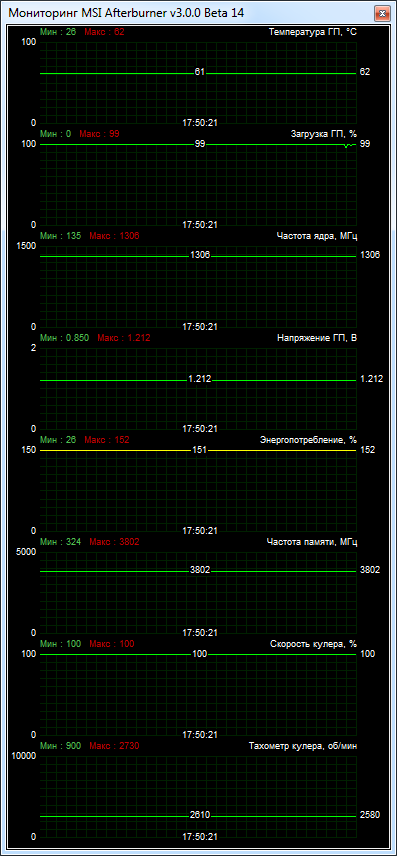Click the 17:50:21 timestamp under tachometer graph
397x856 pixels.
[x=200, y=837]
